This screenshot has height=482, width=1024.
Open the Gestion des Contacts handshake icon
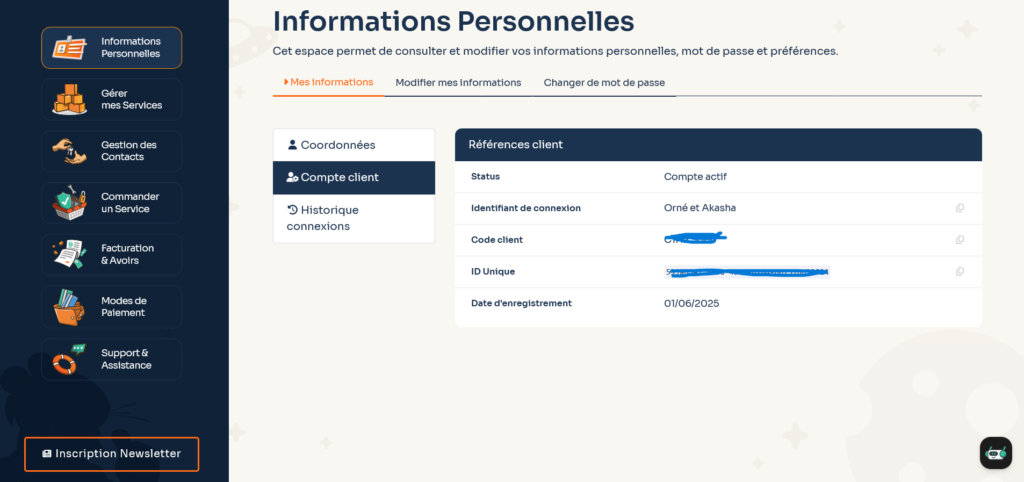point(69,151)
